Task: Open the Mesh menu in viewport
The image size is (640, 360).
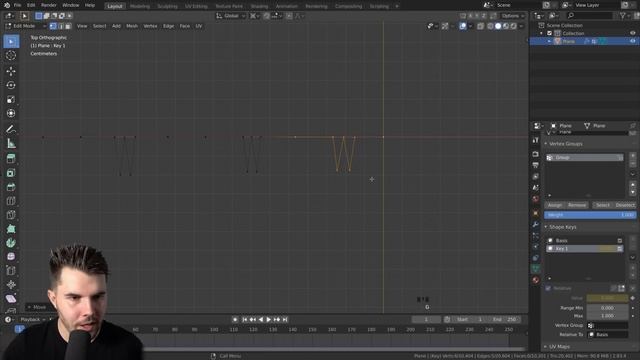Action: coord(132,26)
